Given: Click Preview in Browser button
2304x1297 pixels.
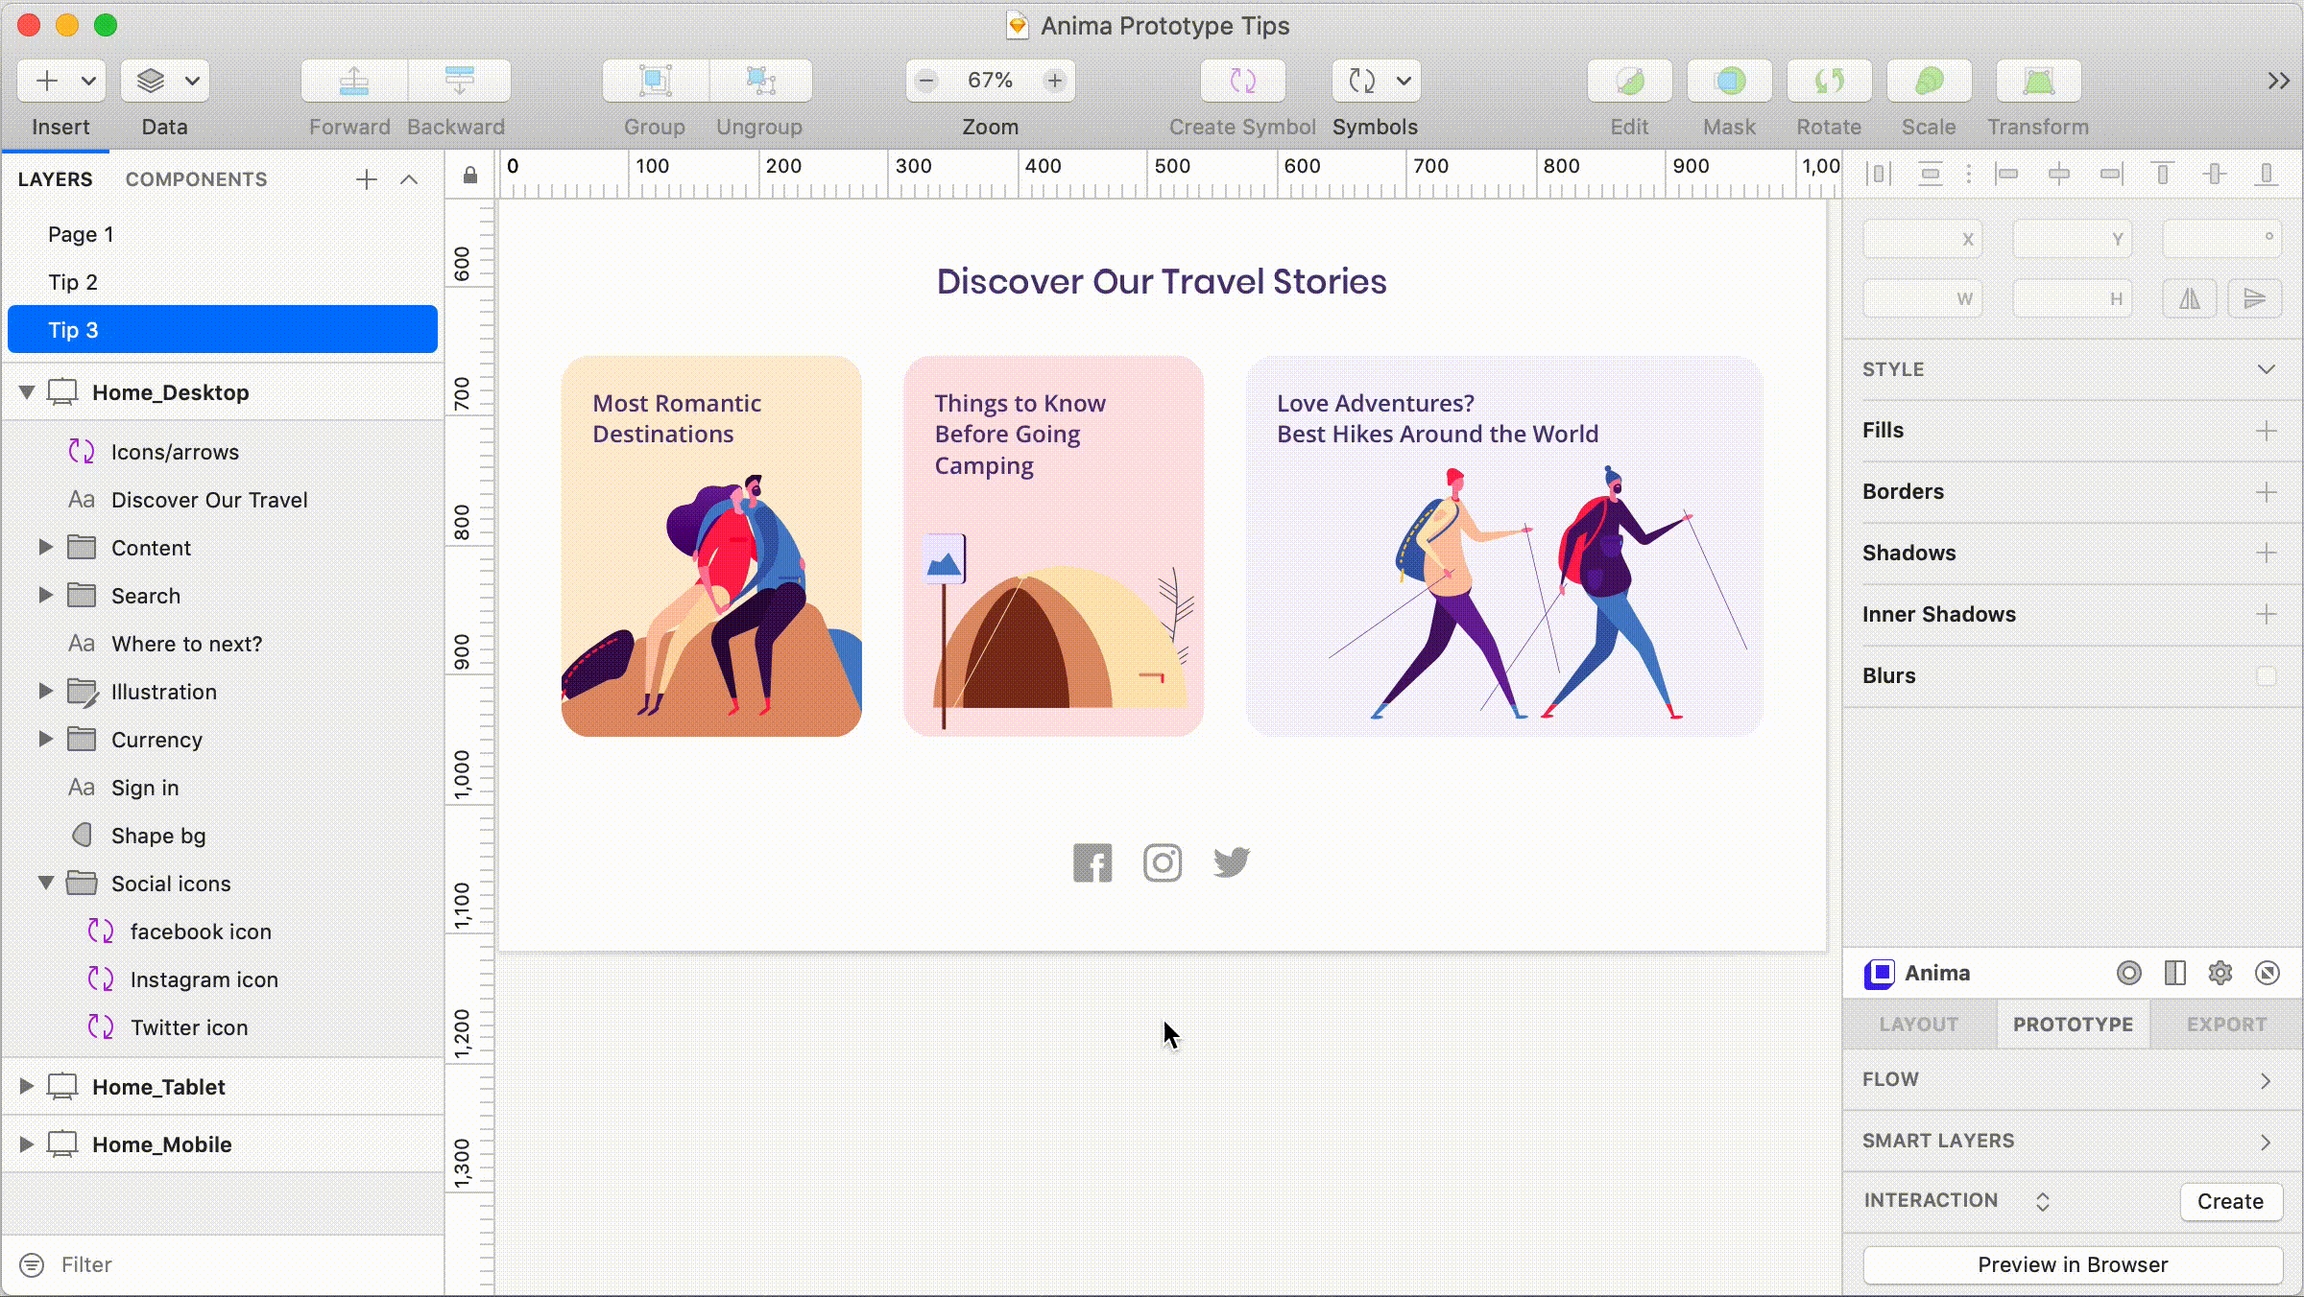Looking at the screenshot, I should 2072,1264.
